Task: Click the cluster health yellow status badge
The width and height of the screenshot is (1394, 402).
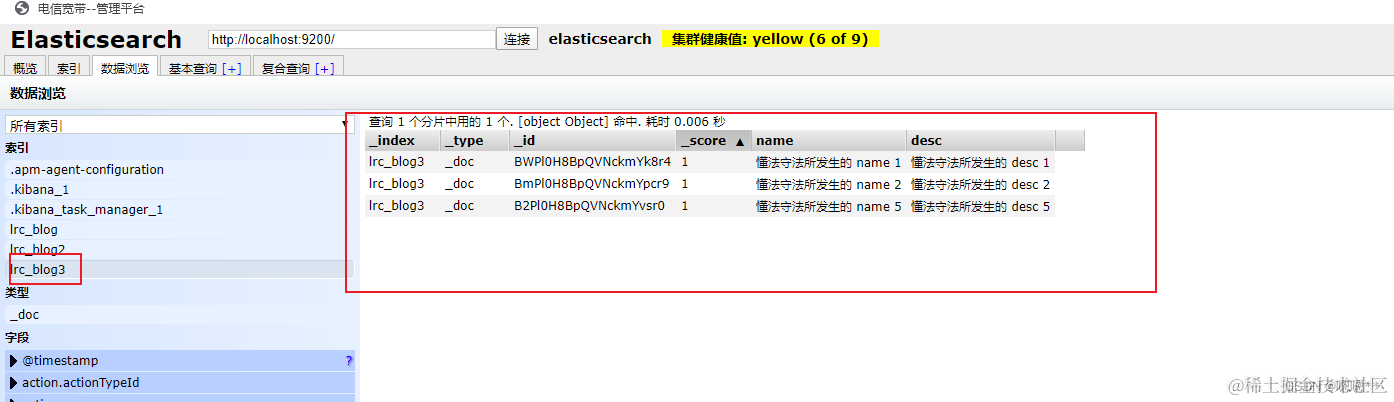Action: [x=770, y=39]
